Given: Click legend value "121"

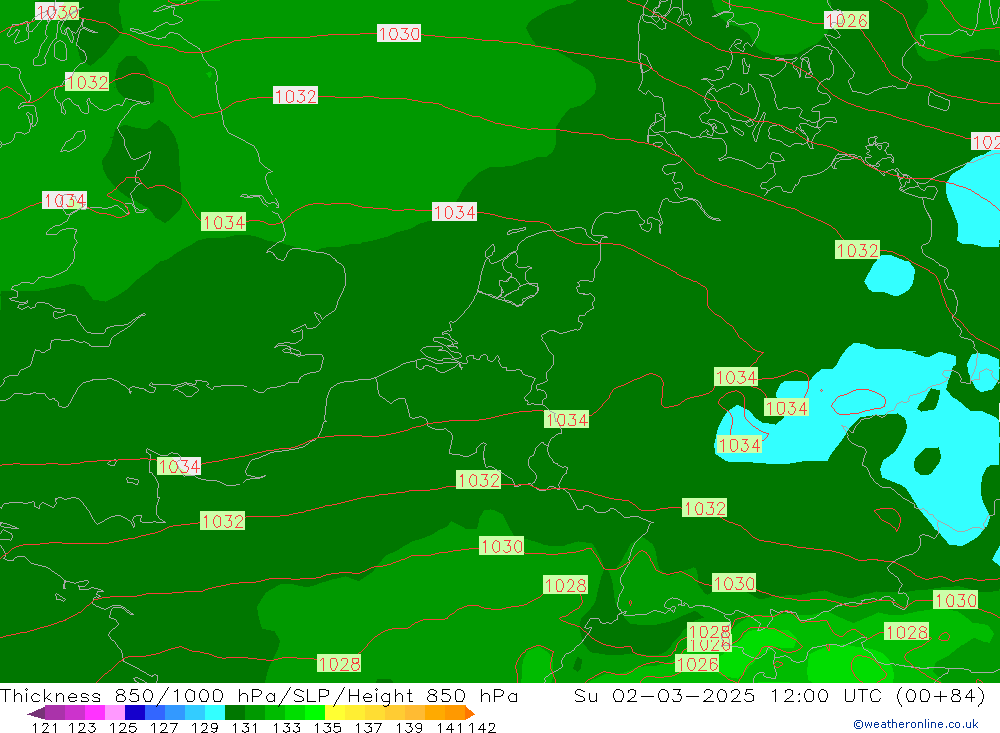Looking at the screenshot, I should point(45,727).
